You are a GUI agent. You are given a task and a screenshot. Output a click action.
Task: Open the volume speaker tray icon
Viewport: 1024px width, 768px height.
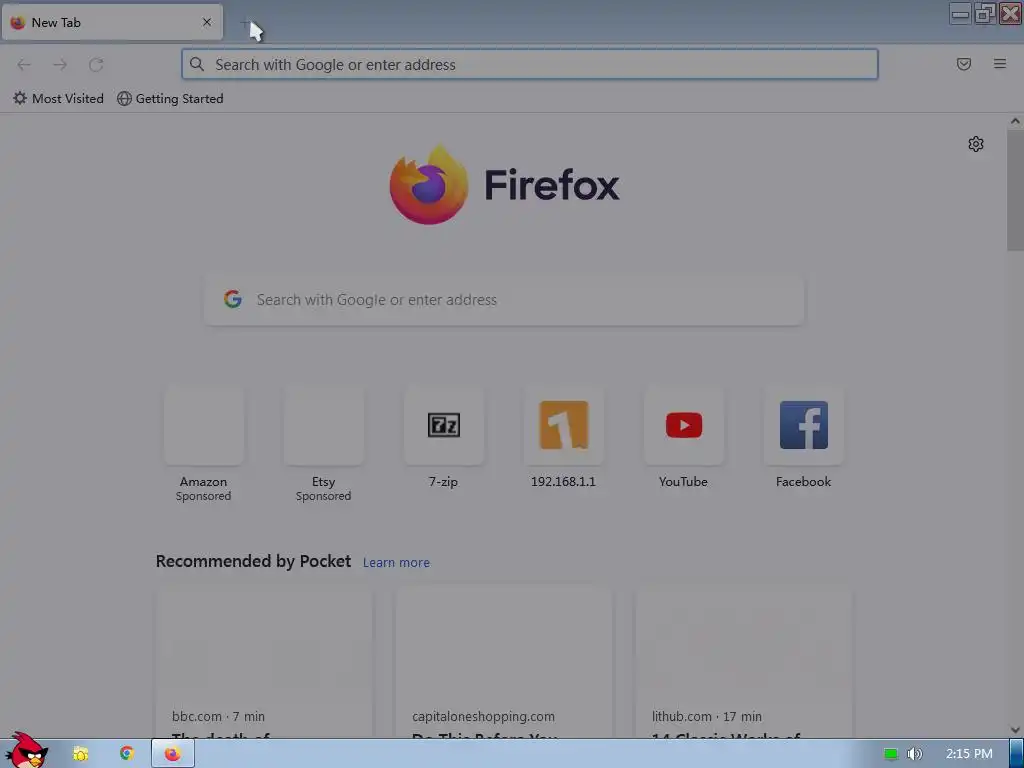pos(915,754)
